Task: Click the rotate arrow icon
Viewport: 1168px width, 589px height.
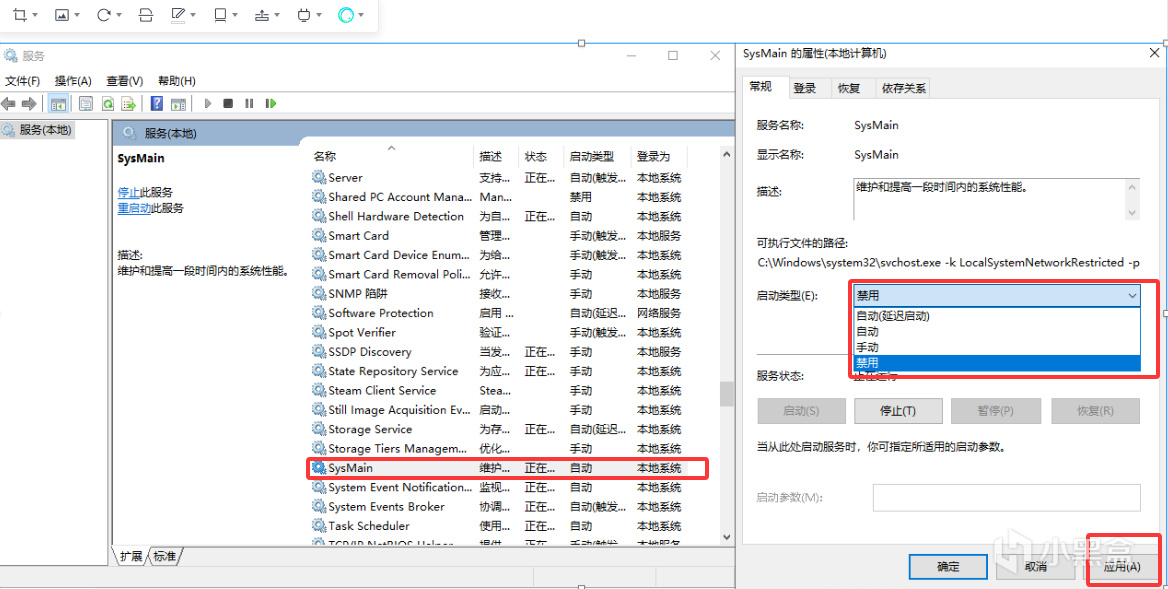Action: click(x=103, y=14)
